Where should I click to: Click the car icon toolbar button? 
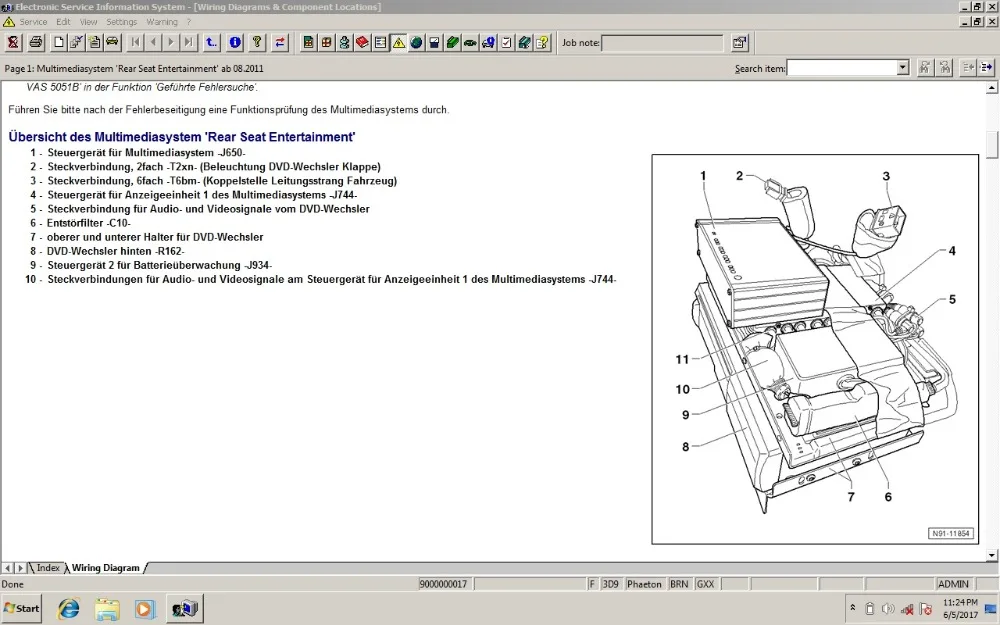pos(112,43)
